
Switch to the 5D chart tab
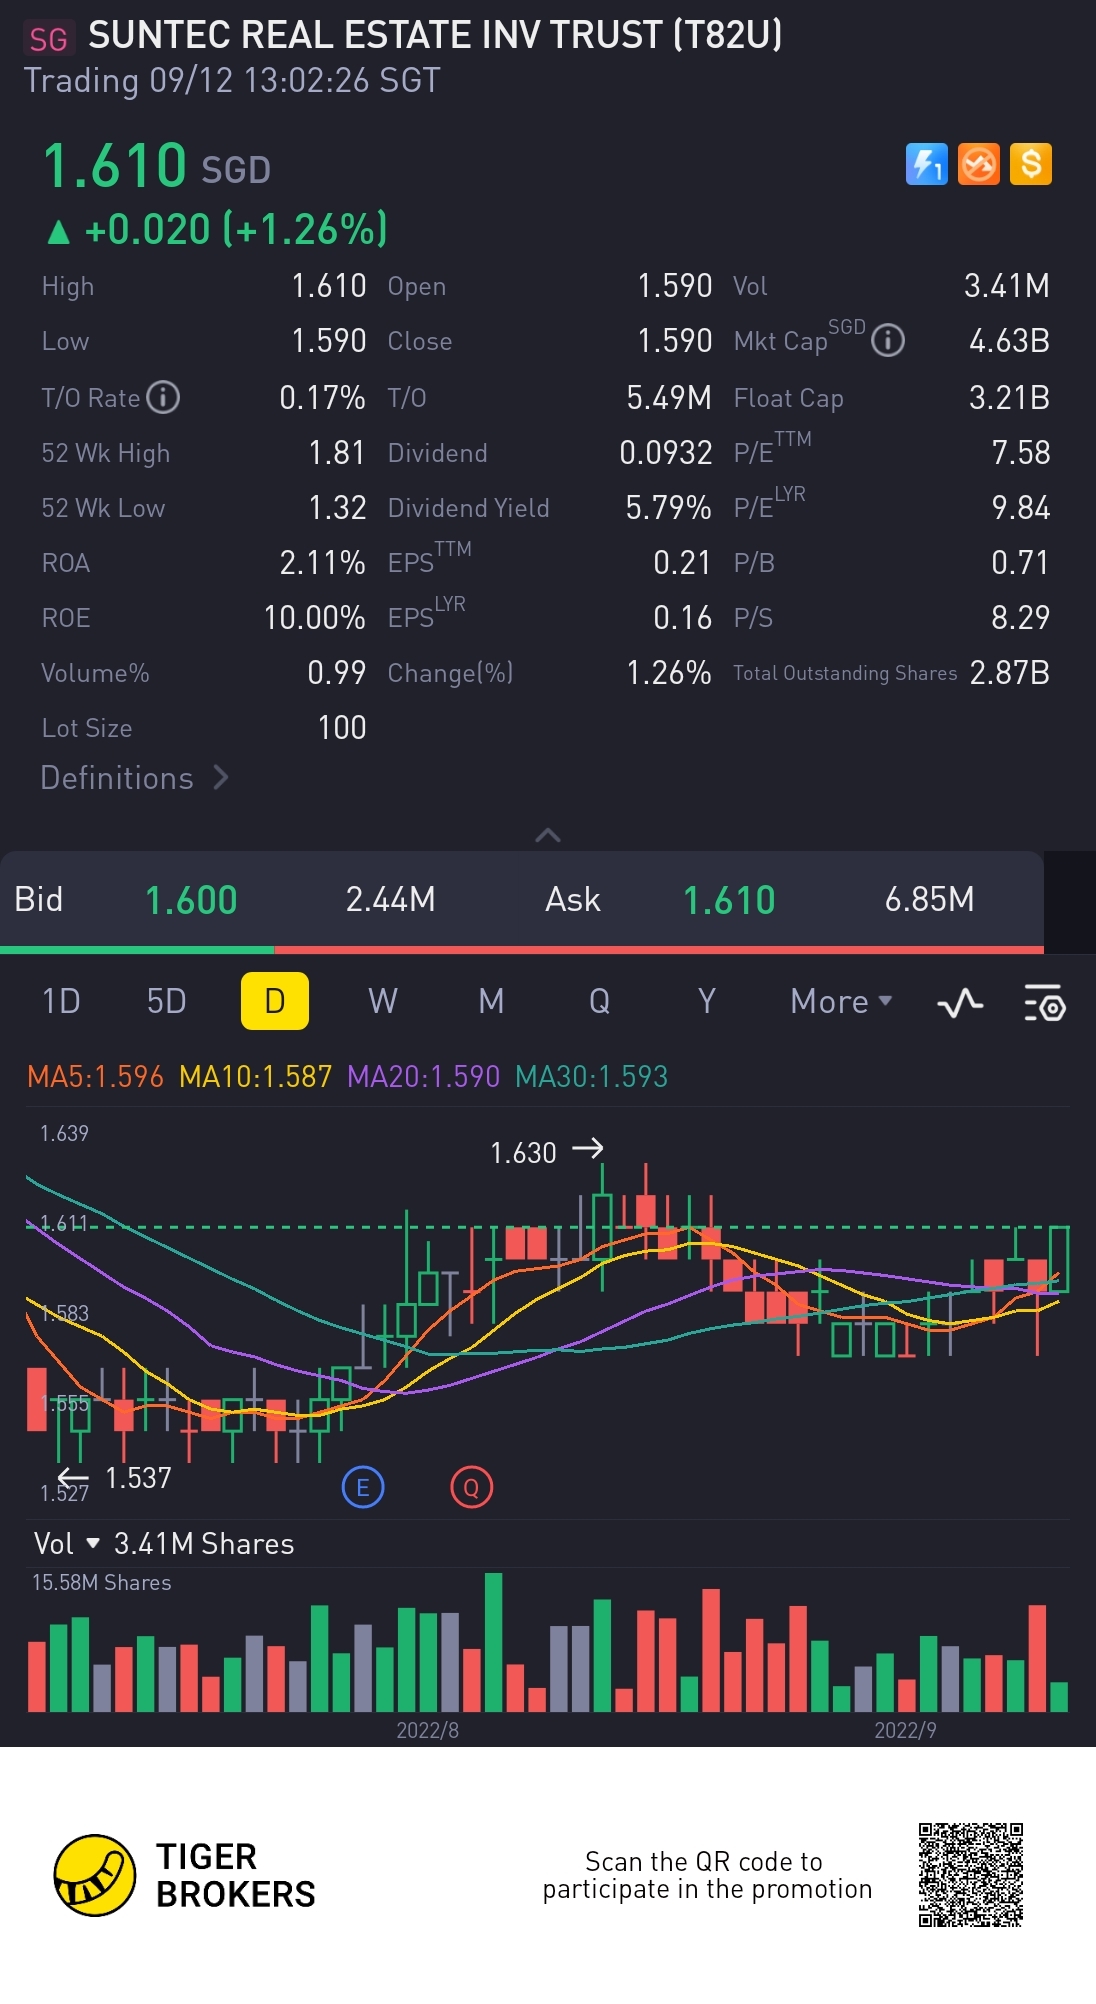(167, 1001)
